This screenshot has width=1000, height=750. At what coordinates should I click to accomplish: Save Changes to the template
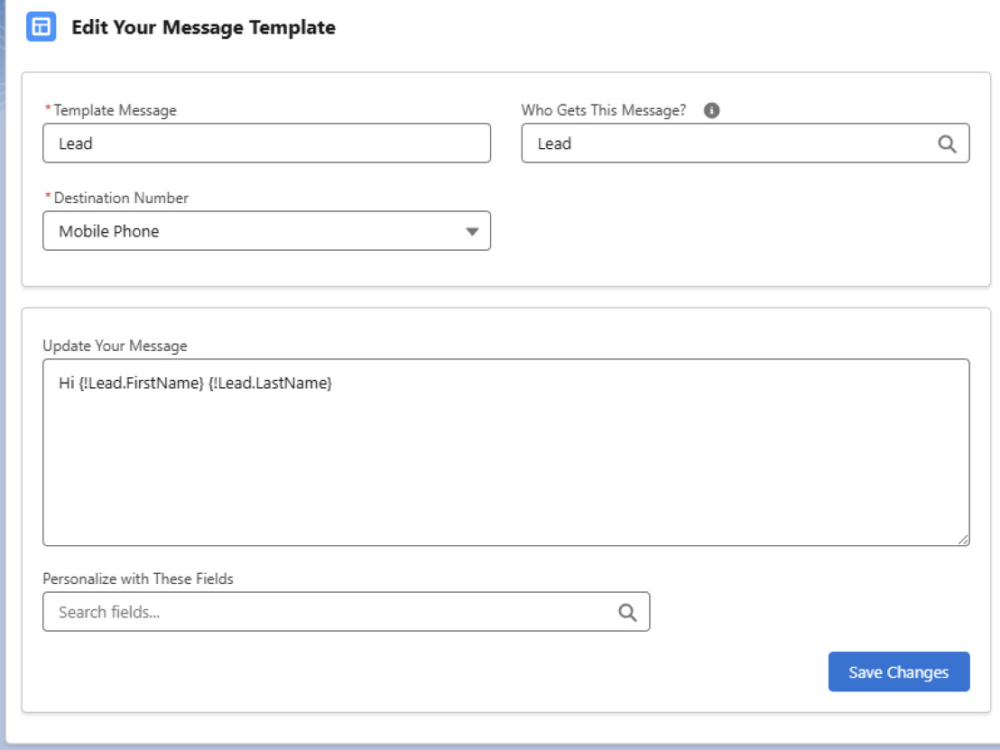(899, 672)
